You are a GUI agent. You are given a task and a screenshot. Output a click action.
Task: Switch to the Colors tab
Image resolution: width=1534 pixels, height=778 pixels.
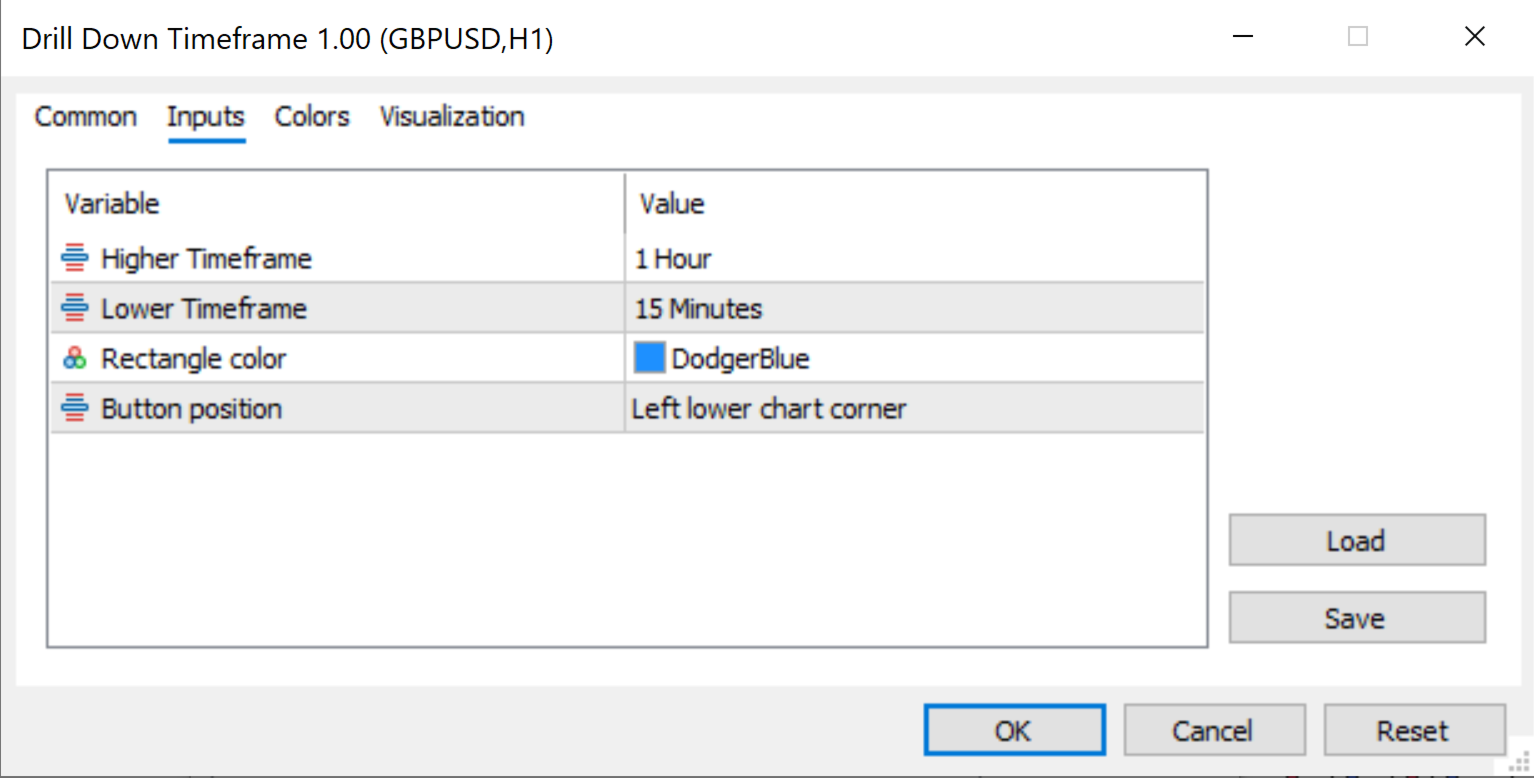[312, 117]
